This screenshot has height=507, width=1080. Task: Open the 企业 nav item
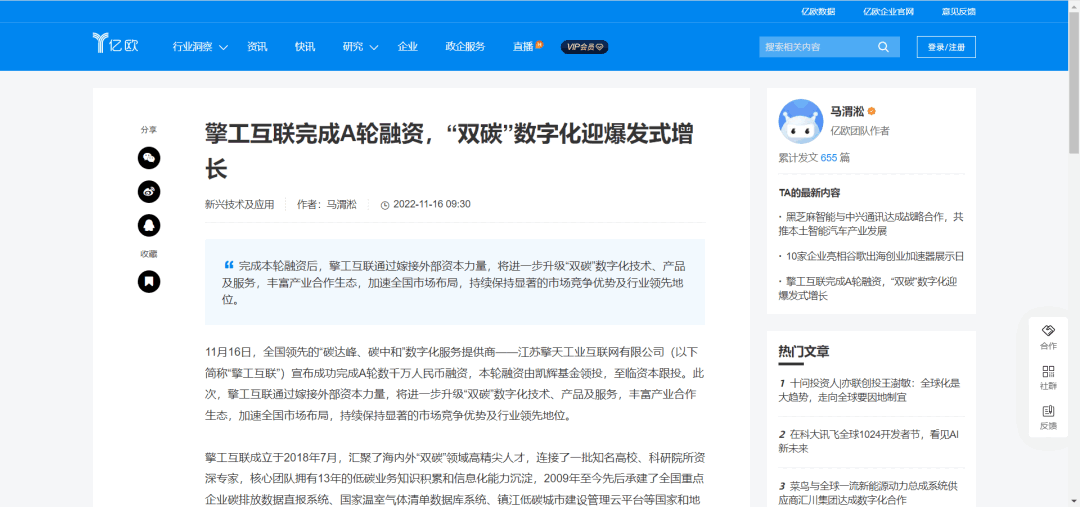[408, 47]
